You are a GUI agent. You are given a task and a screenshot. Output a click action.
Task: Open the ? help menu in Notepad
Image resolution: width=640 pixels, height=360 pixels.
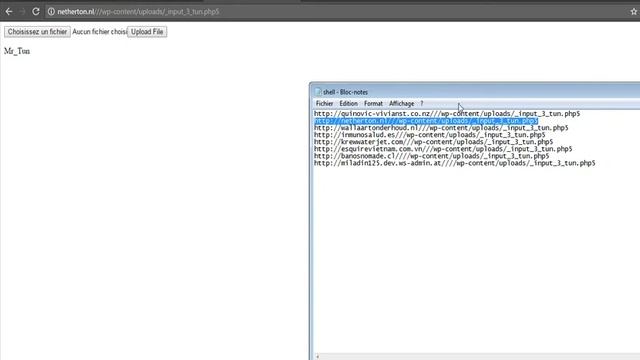point(422,104)
